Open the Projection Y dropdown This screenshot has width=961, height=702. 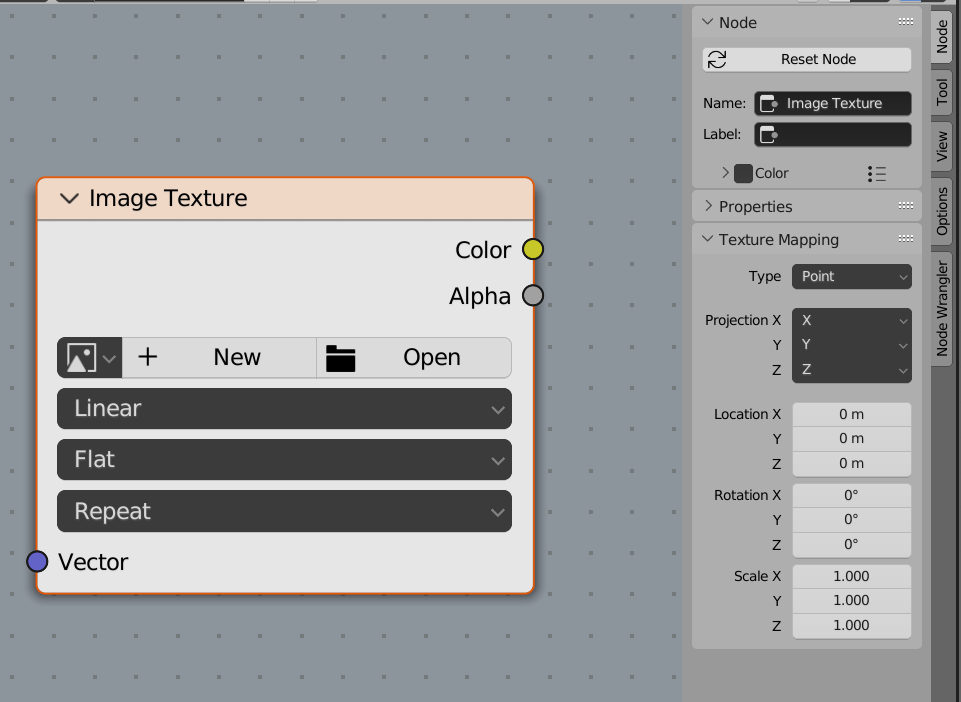click(x=851, y=345)
